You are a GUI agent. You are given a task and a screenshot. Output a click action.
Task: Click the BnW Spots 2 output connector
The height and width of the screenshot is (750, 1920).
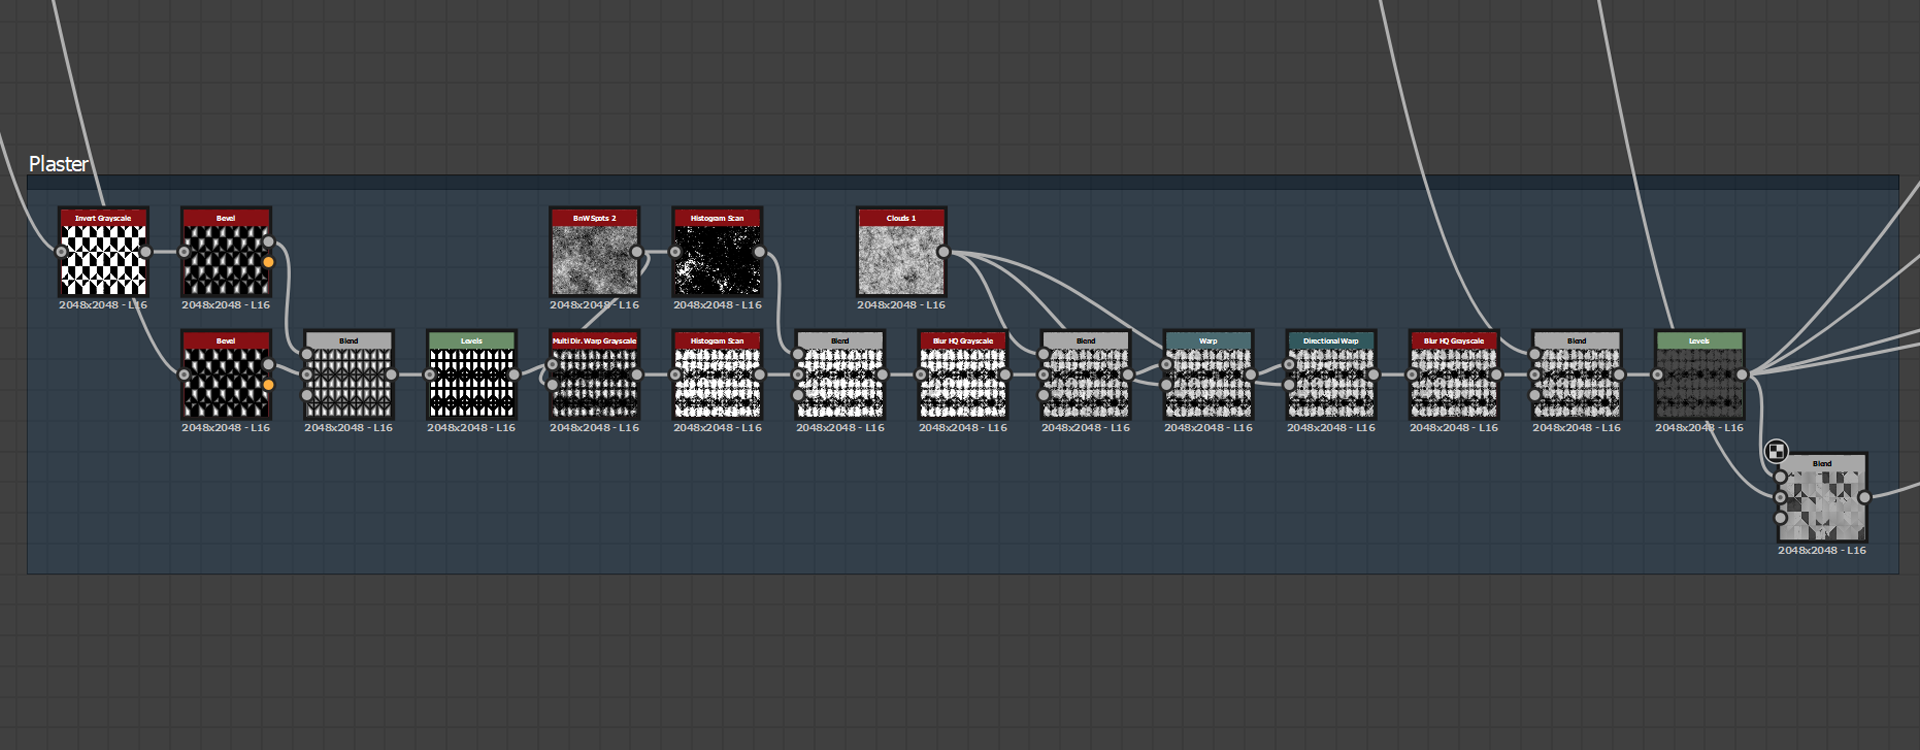click(637, 252)
